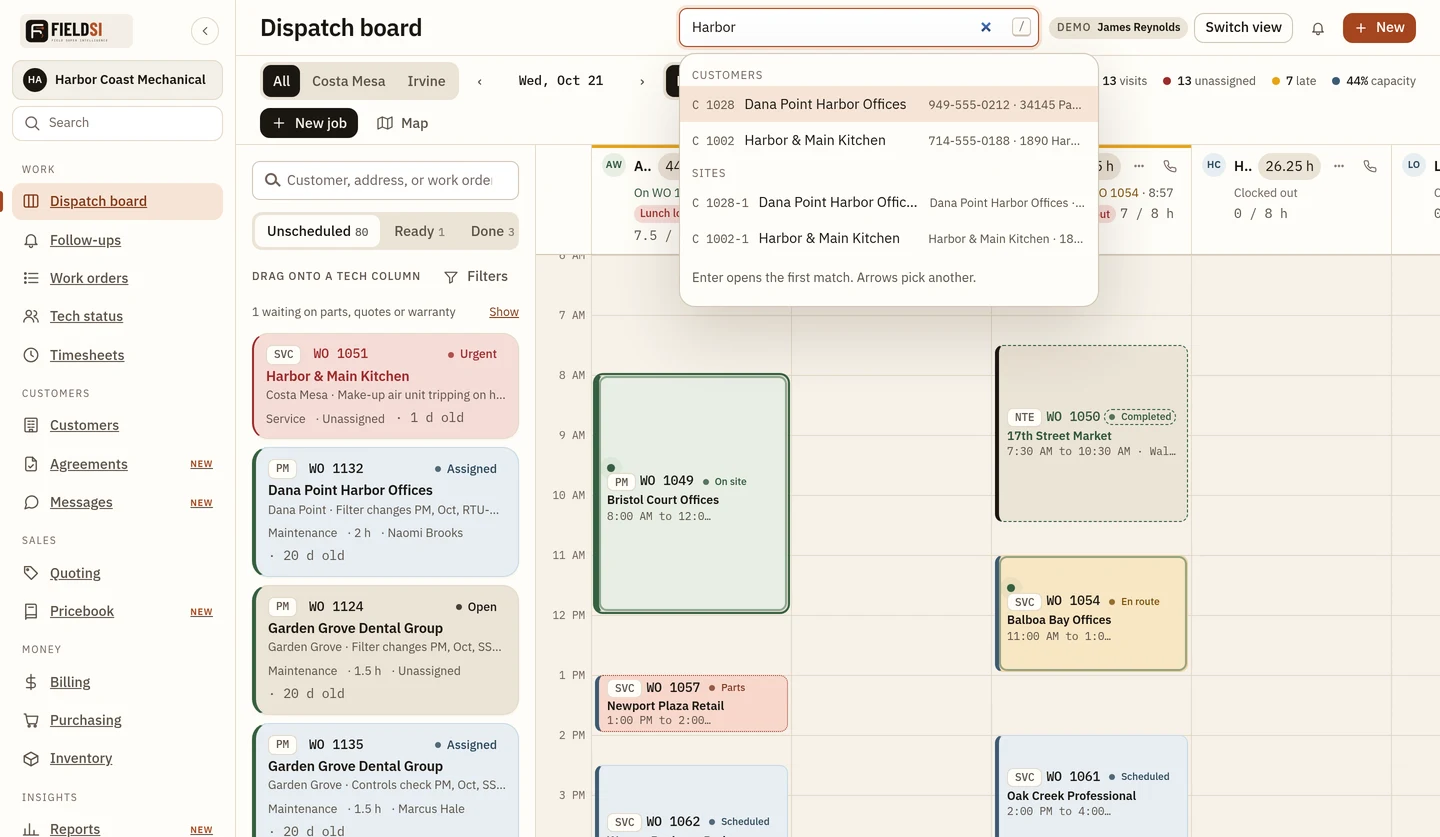Open the Customers page from the sidebar navigation
Viewport: 1440px width, 837px height.
[84, 425]
